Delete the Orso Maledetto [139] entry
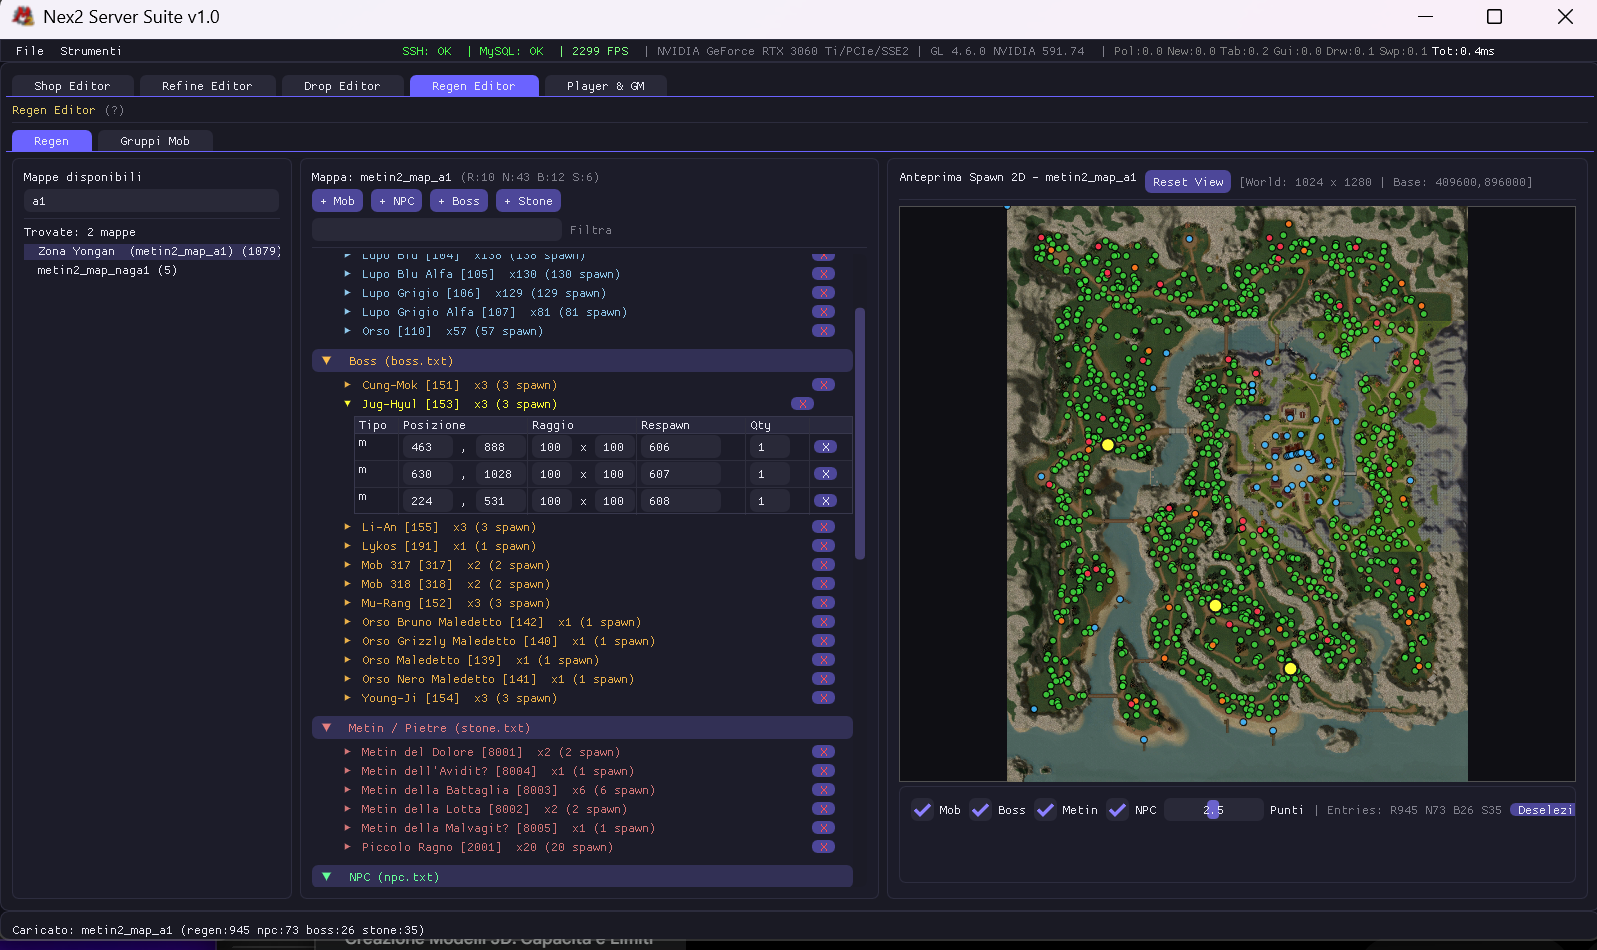This screenshot has height=950, width=1597. click(823, 660)
